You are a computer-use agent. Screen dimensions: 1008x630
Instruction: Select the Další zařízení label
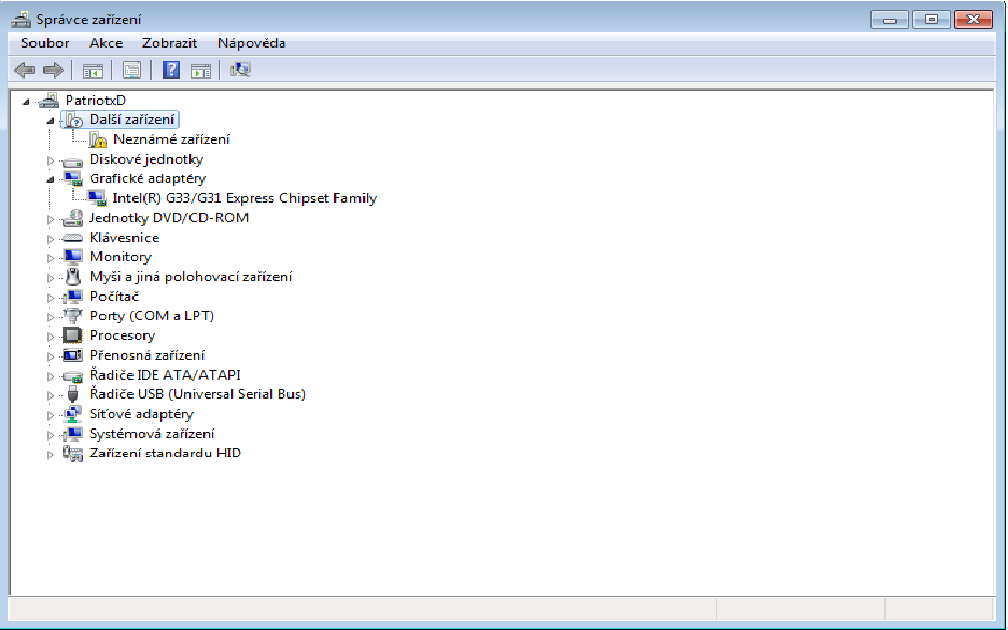point(132,120)
